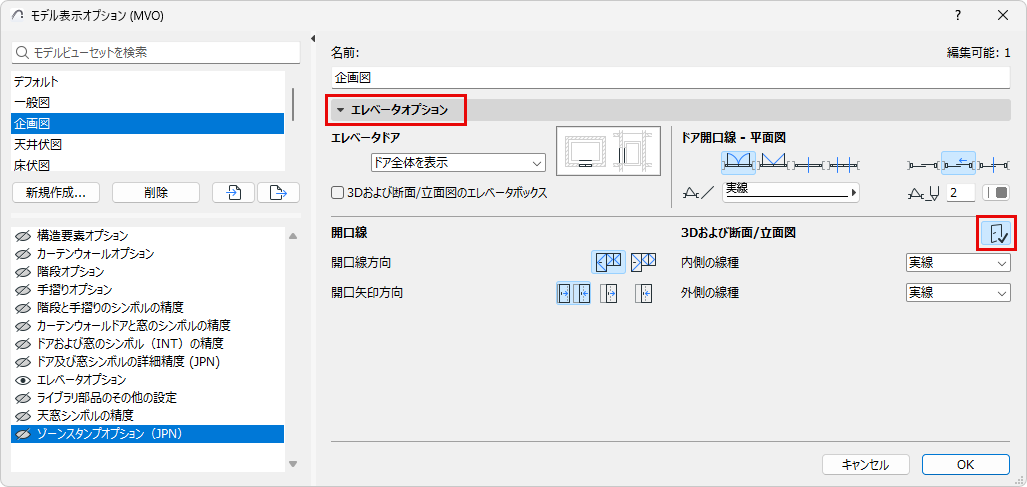Open the door opening line type 実線 popup
Image resolution: width=1027 pixels, height=487 pixels.
[x=791, y=192]
